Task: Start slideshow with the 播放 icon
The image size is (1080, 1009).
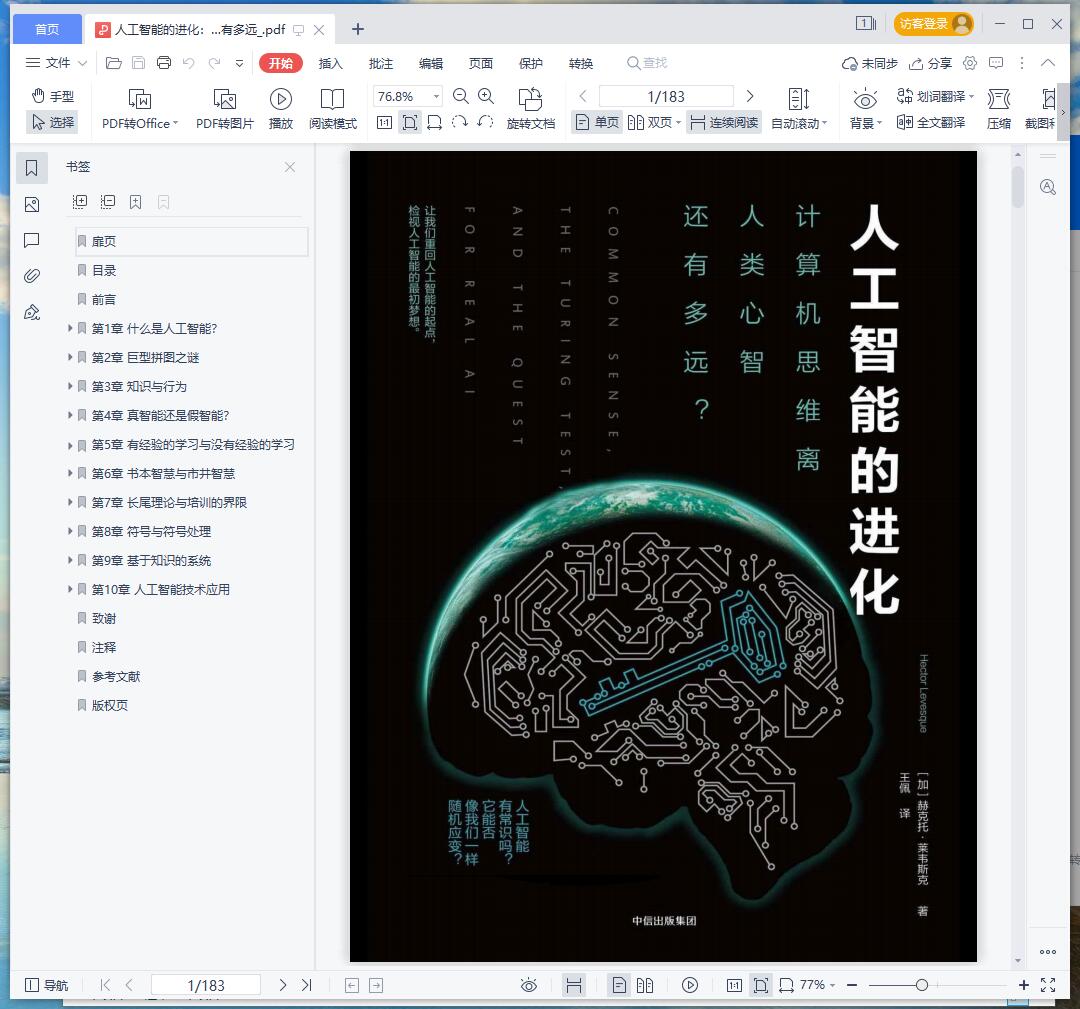Action: click(280, 99)
